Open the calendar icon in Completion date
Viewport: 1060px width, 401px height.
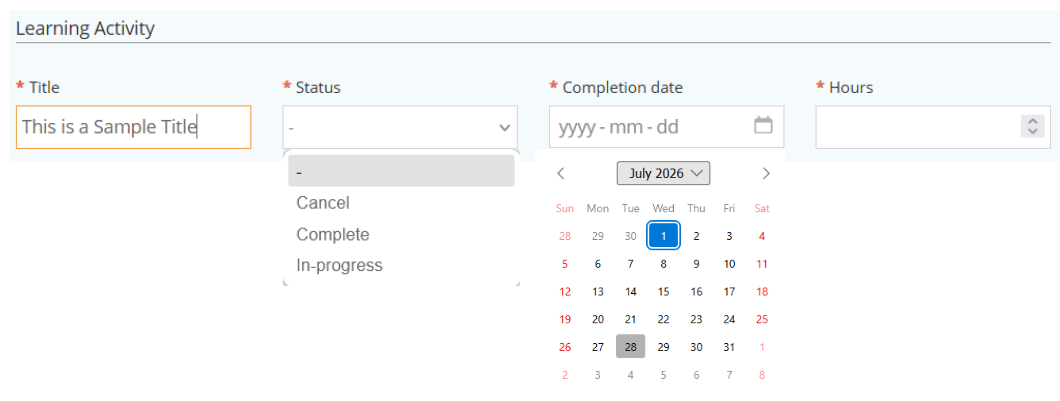(x=763, y=125)
